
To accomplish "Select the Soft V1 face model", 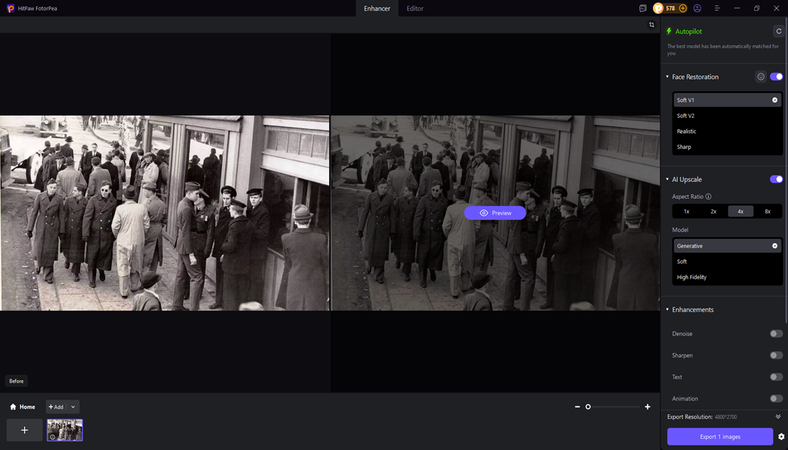I will [727, 100].
